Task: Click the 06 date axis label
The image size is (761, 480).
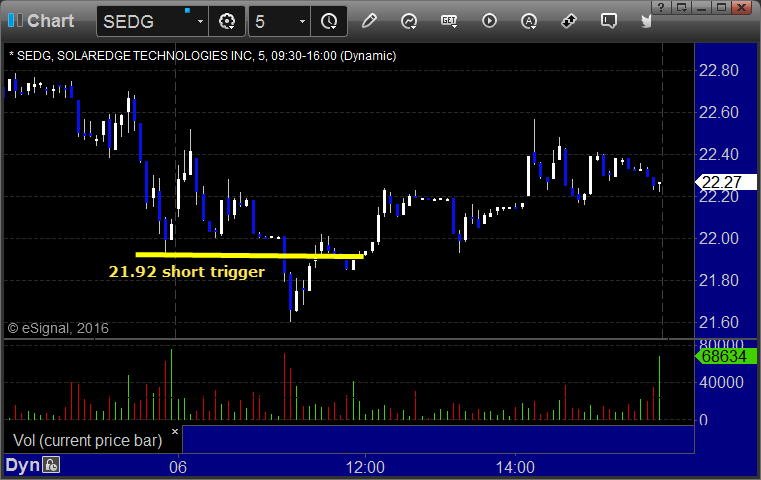Action: click(x=178, y=467)
